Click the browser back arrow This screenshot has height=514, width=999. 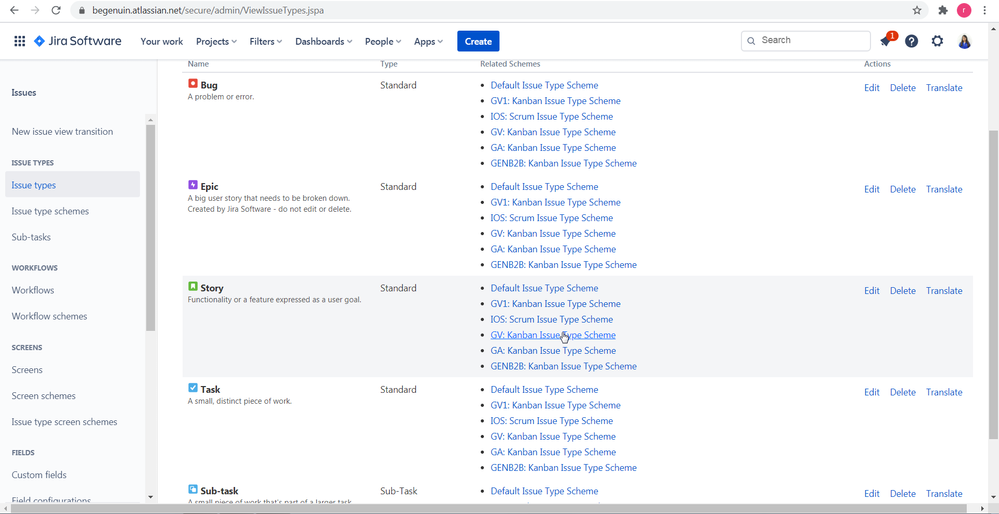(14, 10)
